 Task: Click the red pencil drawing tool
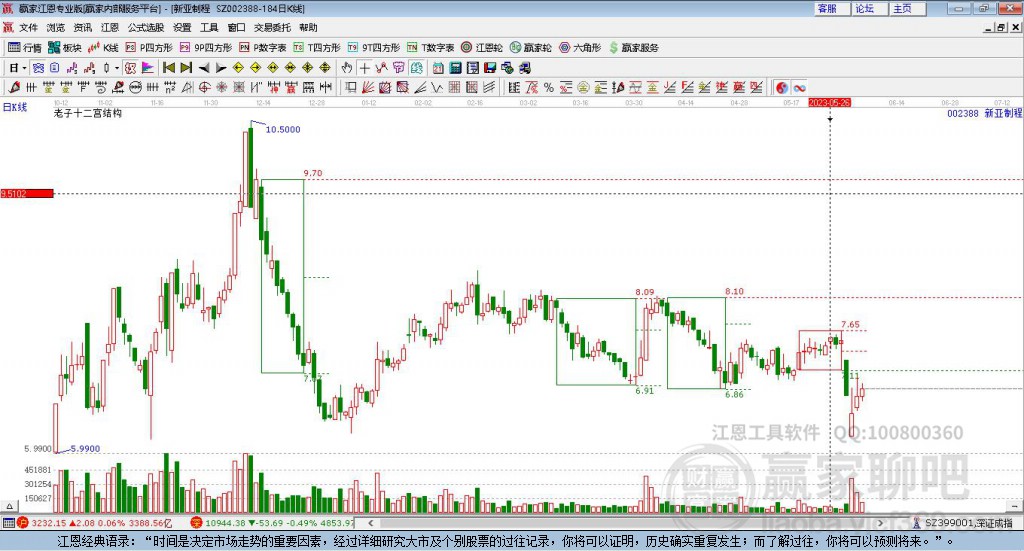click(x=14, y=87)
